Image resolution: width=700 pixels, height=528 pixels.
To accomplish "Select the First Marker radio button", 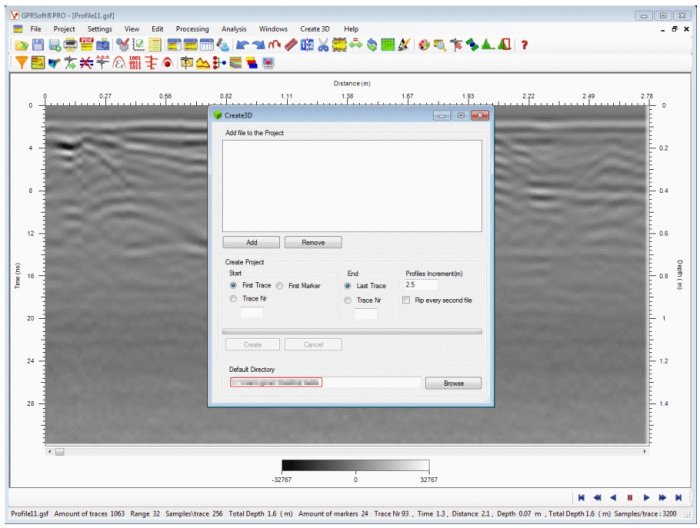I will (x=280, y=285).
